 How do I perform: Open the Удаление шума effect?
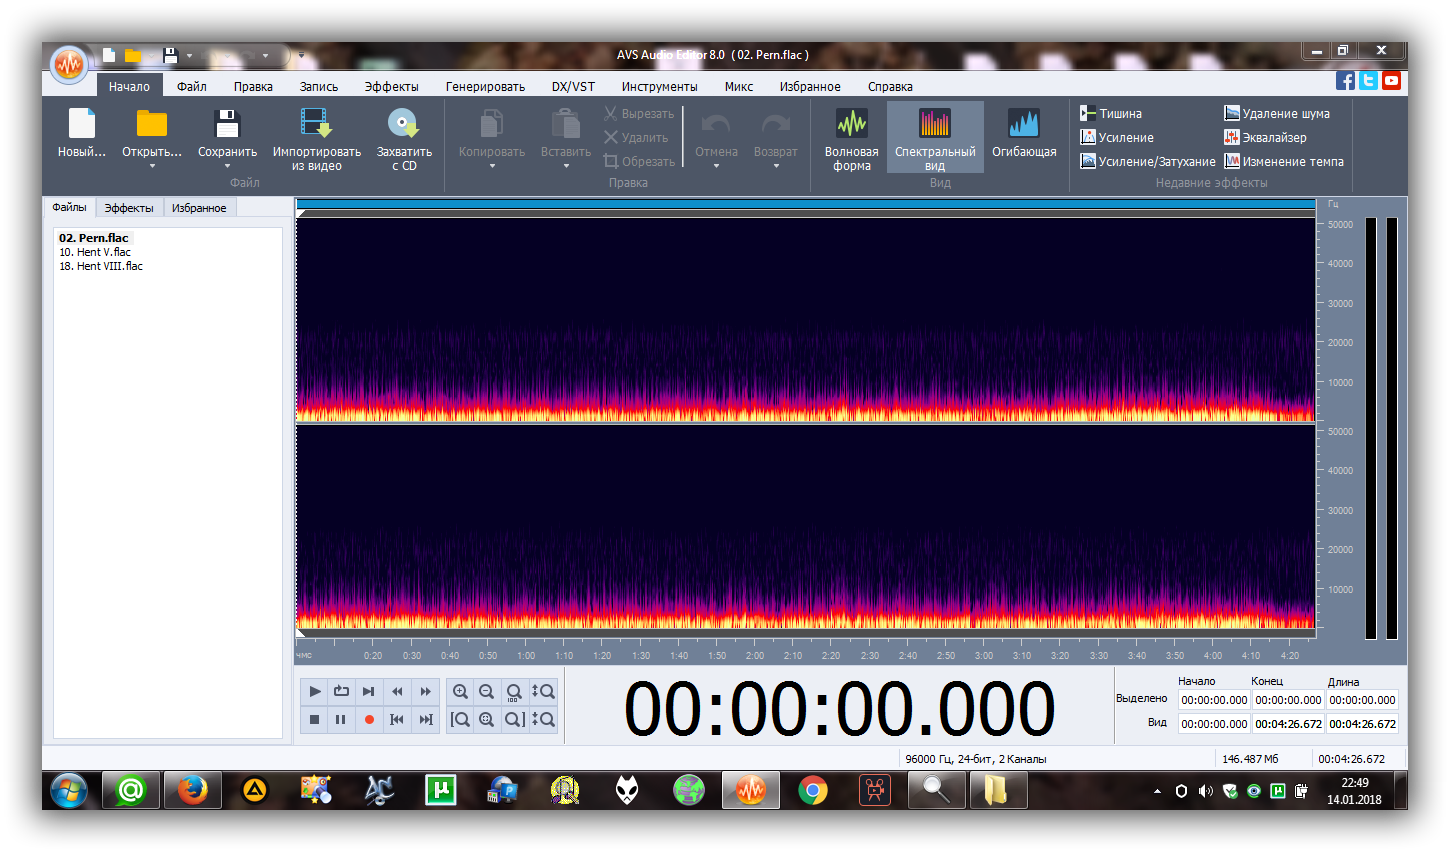[x=1277, y=113]
